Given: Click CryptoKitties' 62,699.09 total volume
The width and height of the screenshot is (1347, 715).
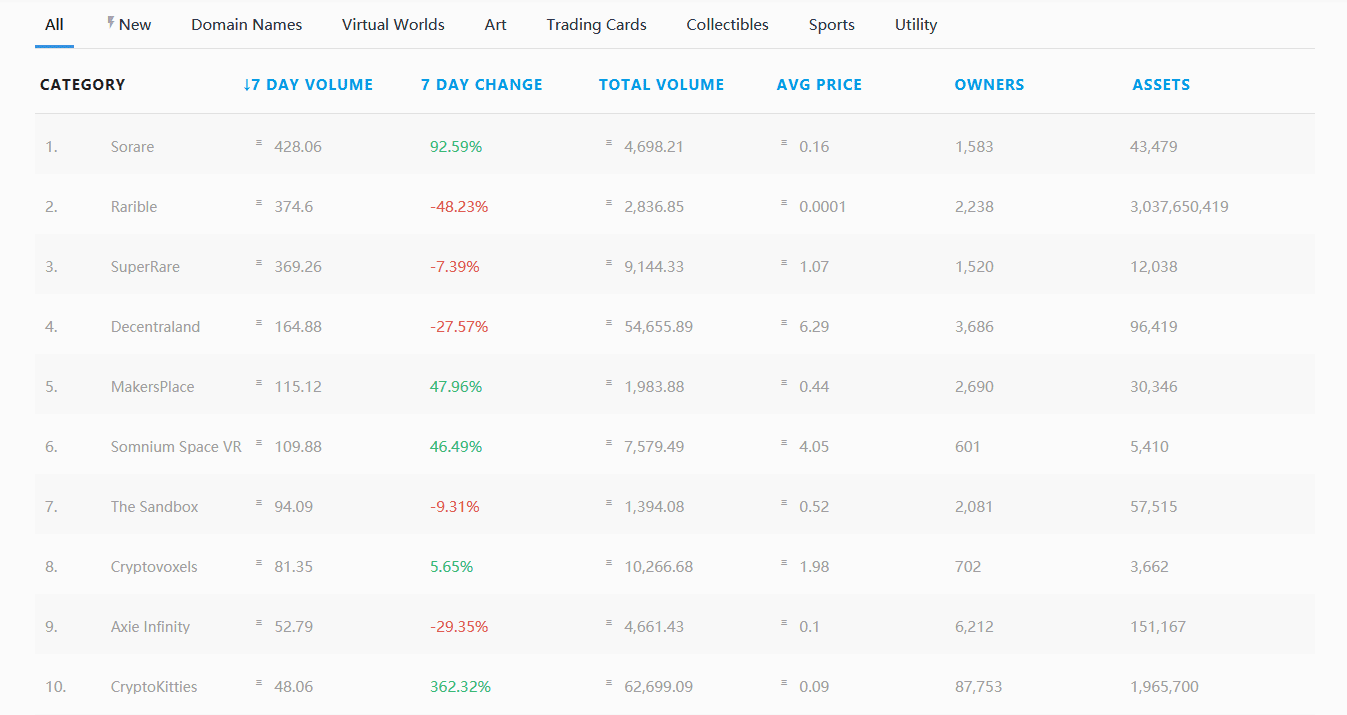Looking at the screenshot, I should coord(658,686).
